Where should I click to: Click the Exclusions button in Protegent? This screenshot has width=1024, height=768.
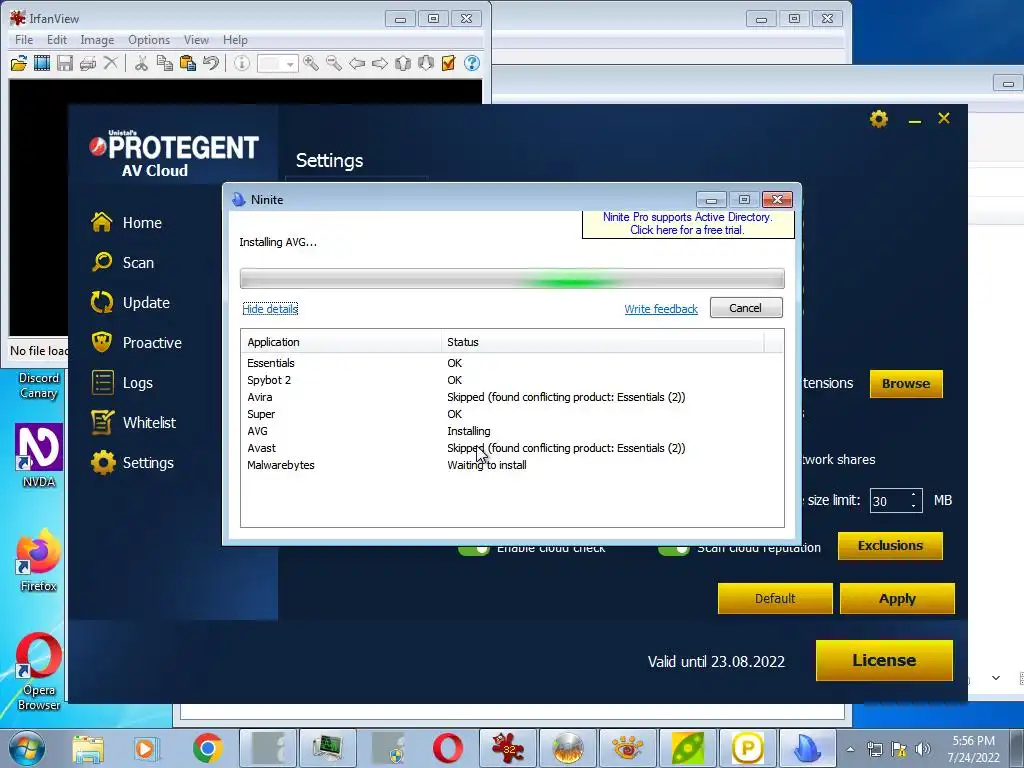click(890, 546)
